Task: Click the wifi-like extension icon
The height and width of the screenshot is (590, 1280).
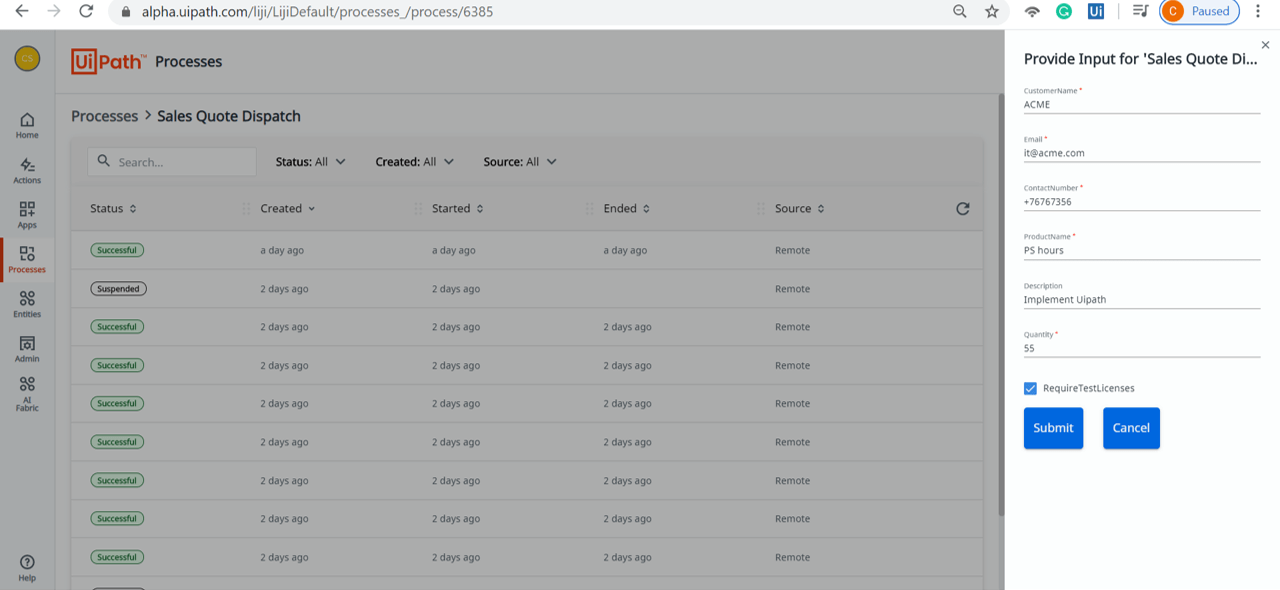Action: coord(1032,12)
